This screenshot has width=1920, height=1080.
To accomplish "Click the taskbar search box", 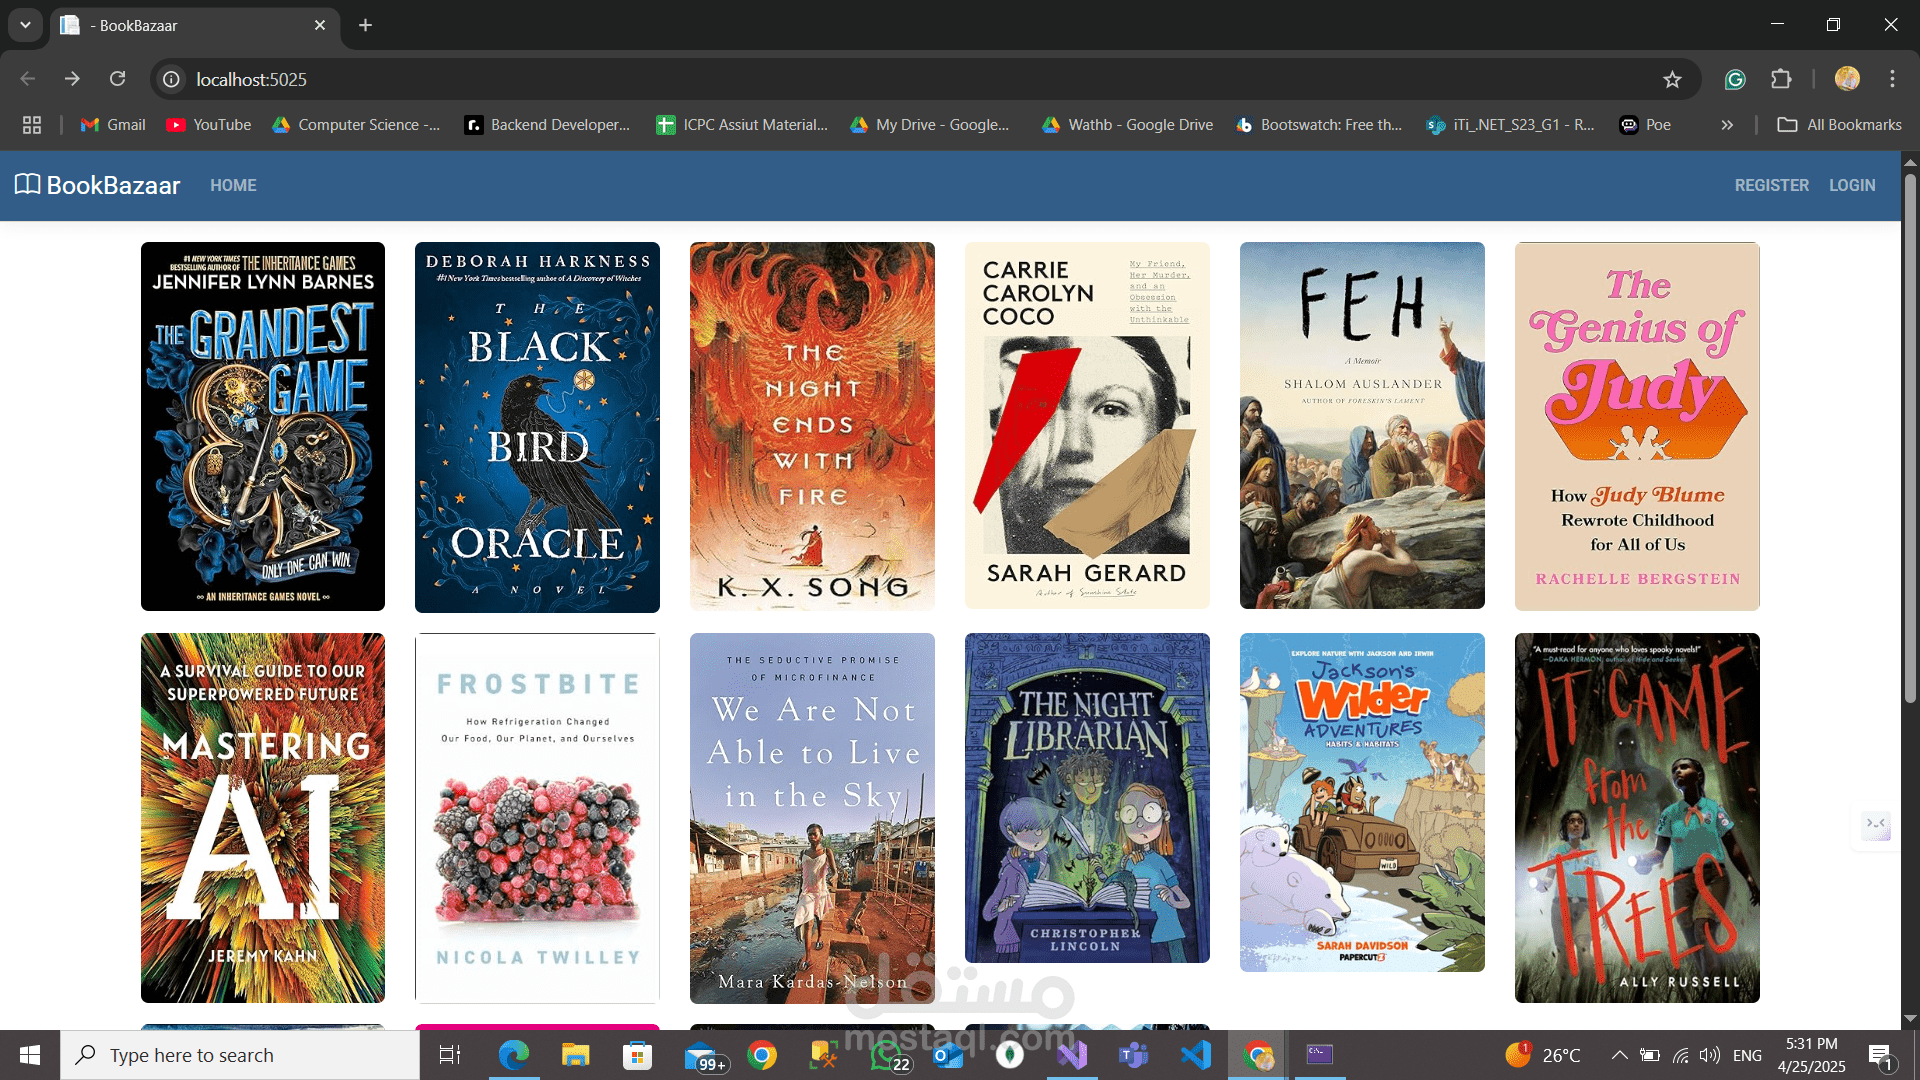I will pos(240,1055).
